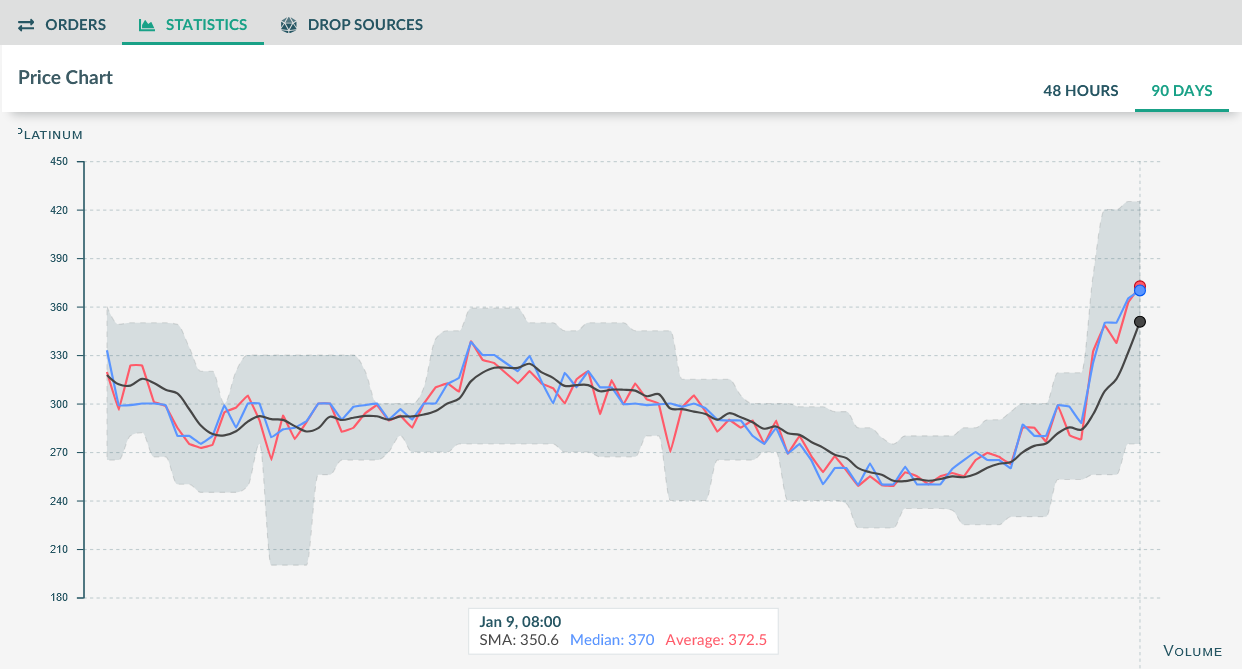Viewport: 1242px width, 669px height.
Task: Select the 90 Days price range
Action: coord(1182,91)
